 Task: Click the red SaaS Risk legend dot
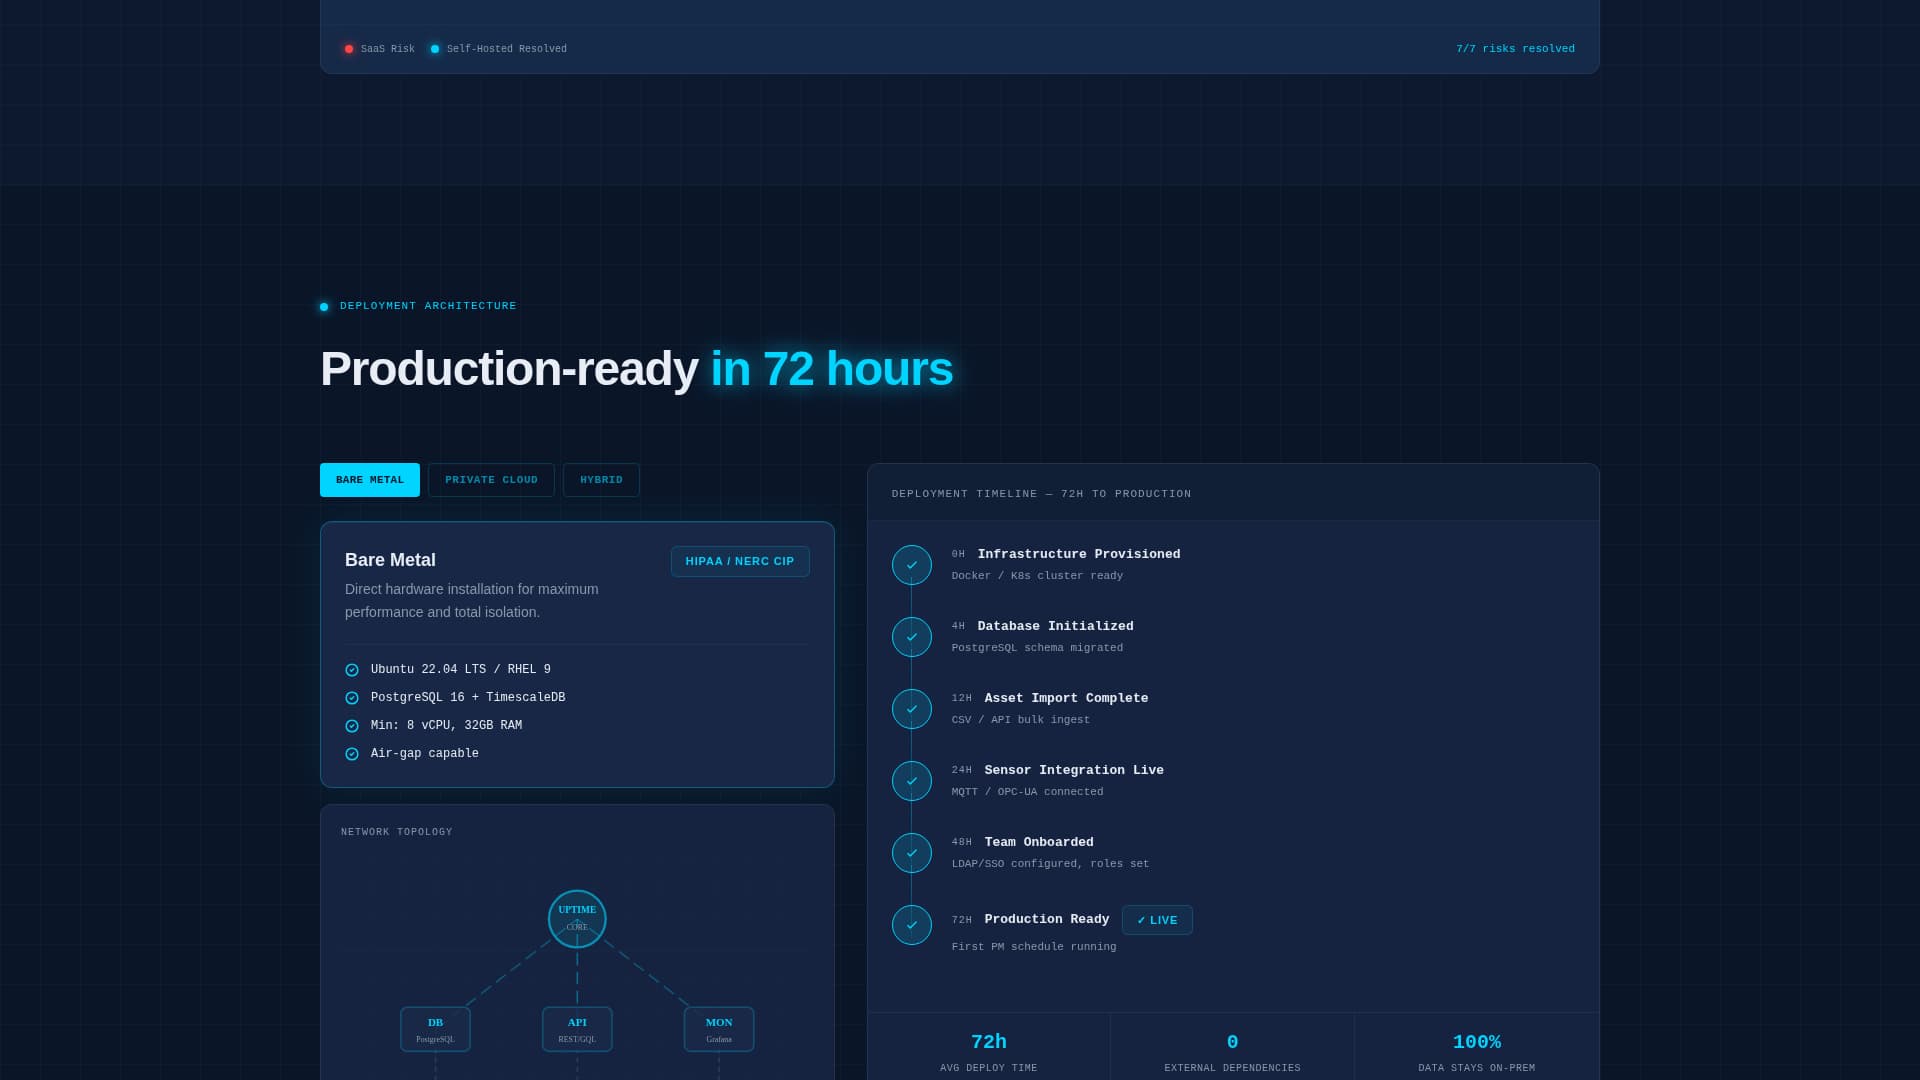tap(349, 49)
